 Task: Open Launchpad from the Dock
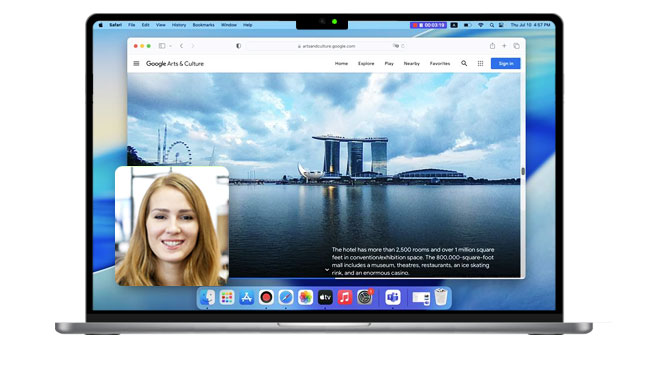227,297
